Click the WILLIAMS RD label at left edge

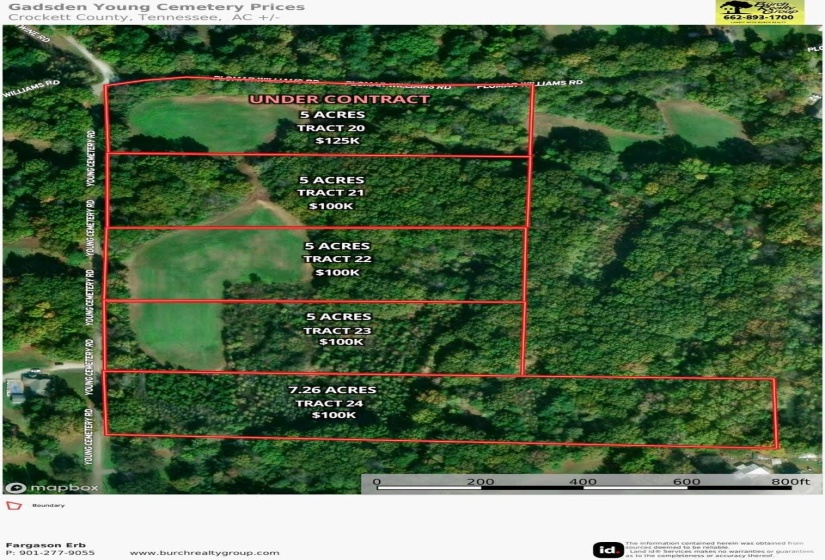pyautogui.click(x=31, y=88)
